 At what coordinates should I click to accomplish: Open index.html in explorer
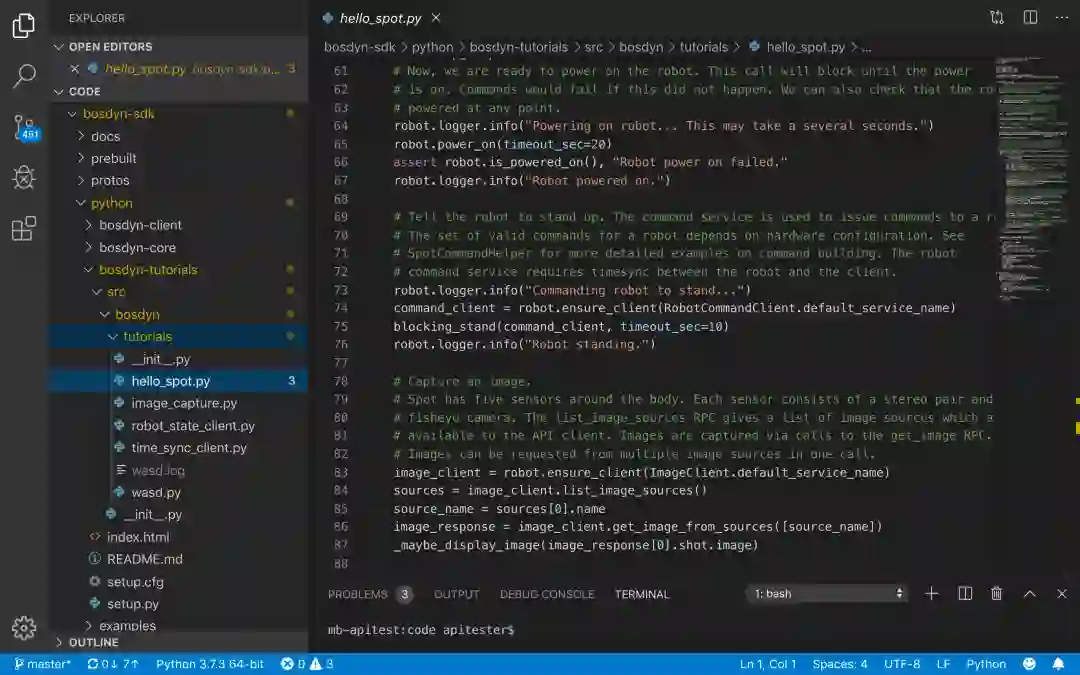tap(178, 537)
